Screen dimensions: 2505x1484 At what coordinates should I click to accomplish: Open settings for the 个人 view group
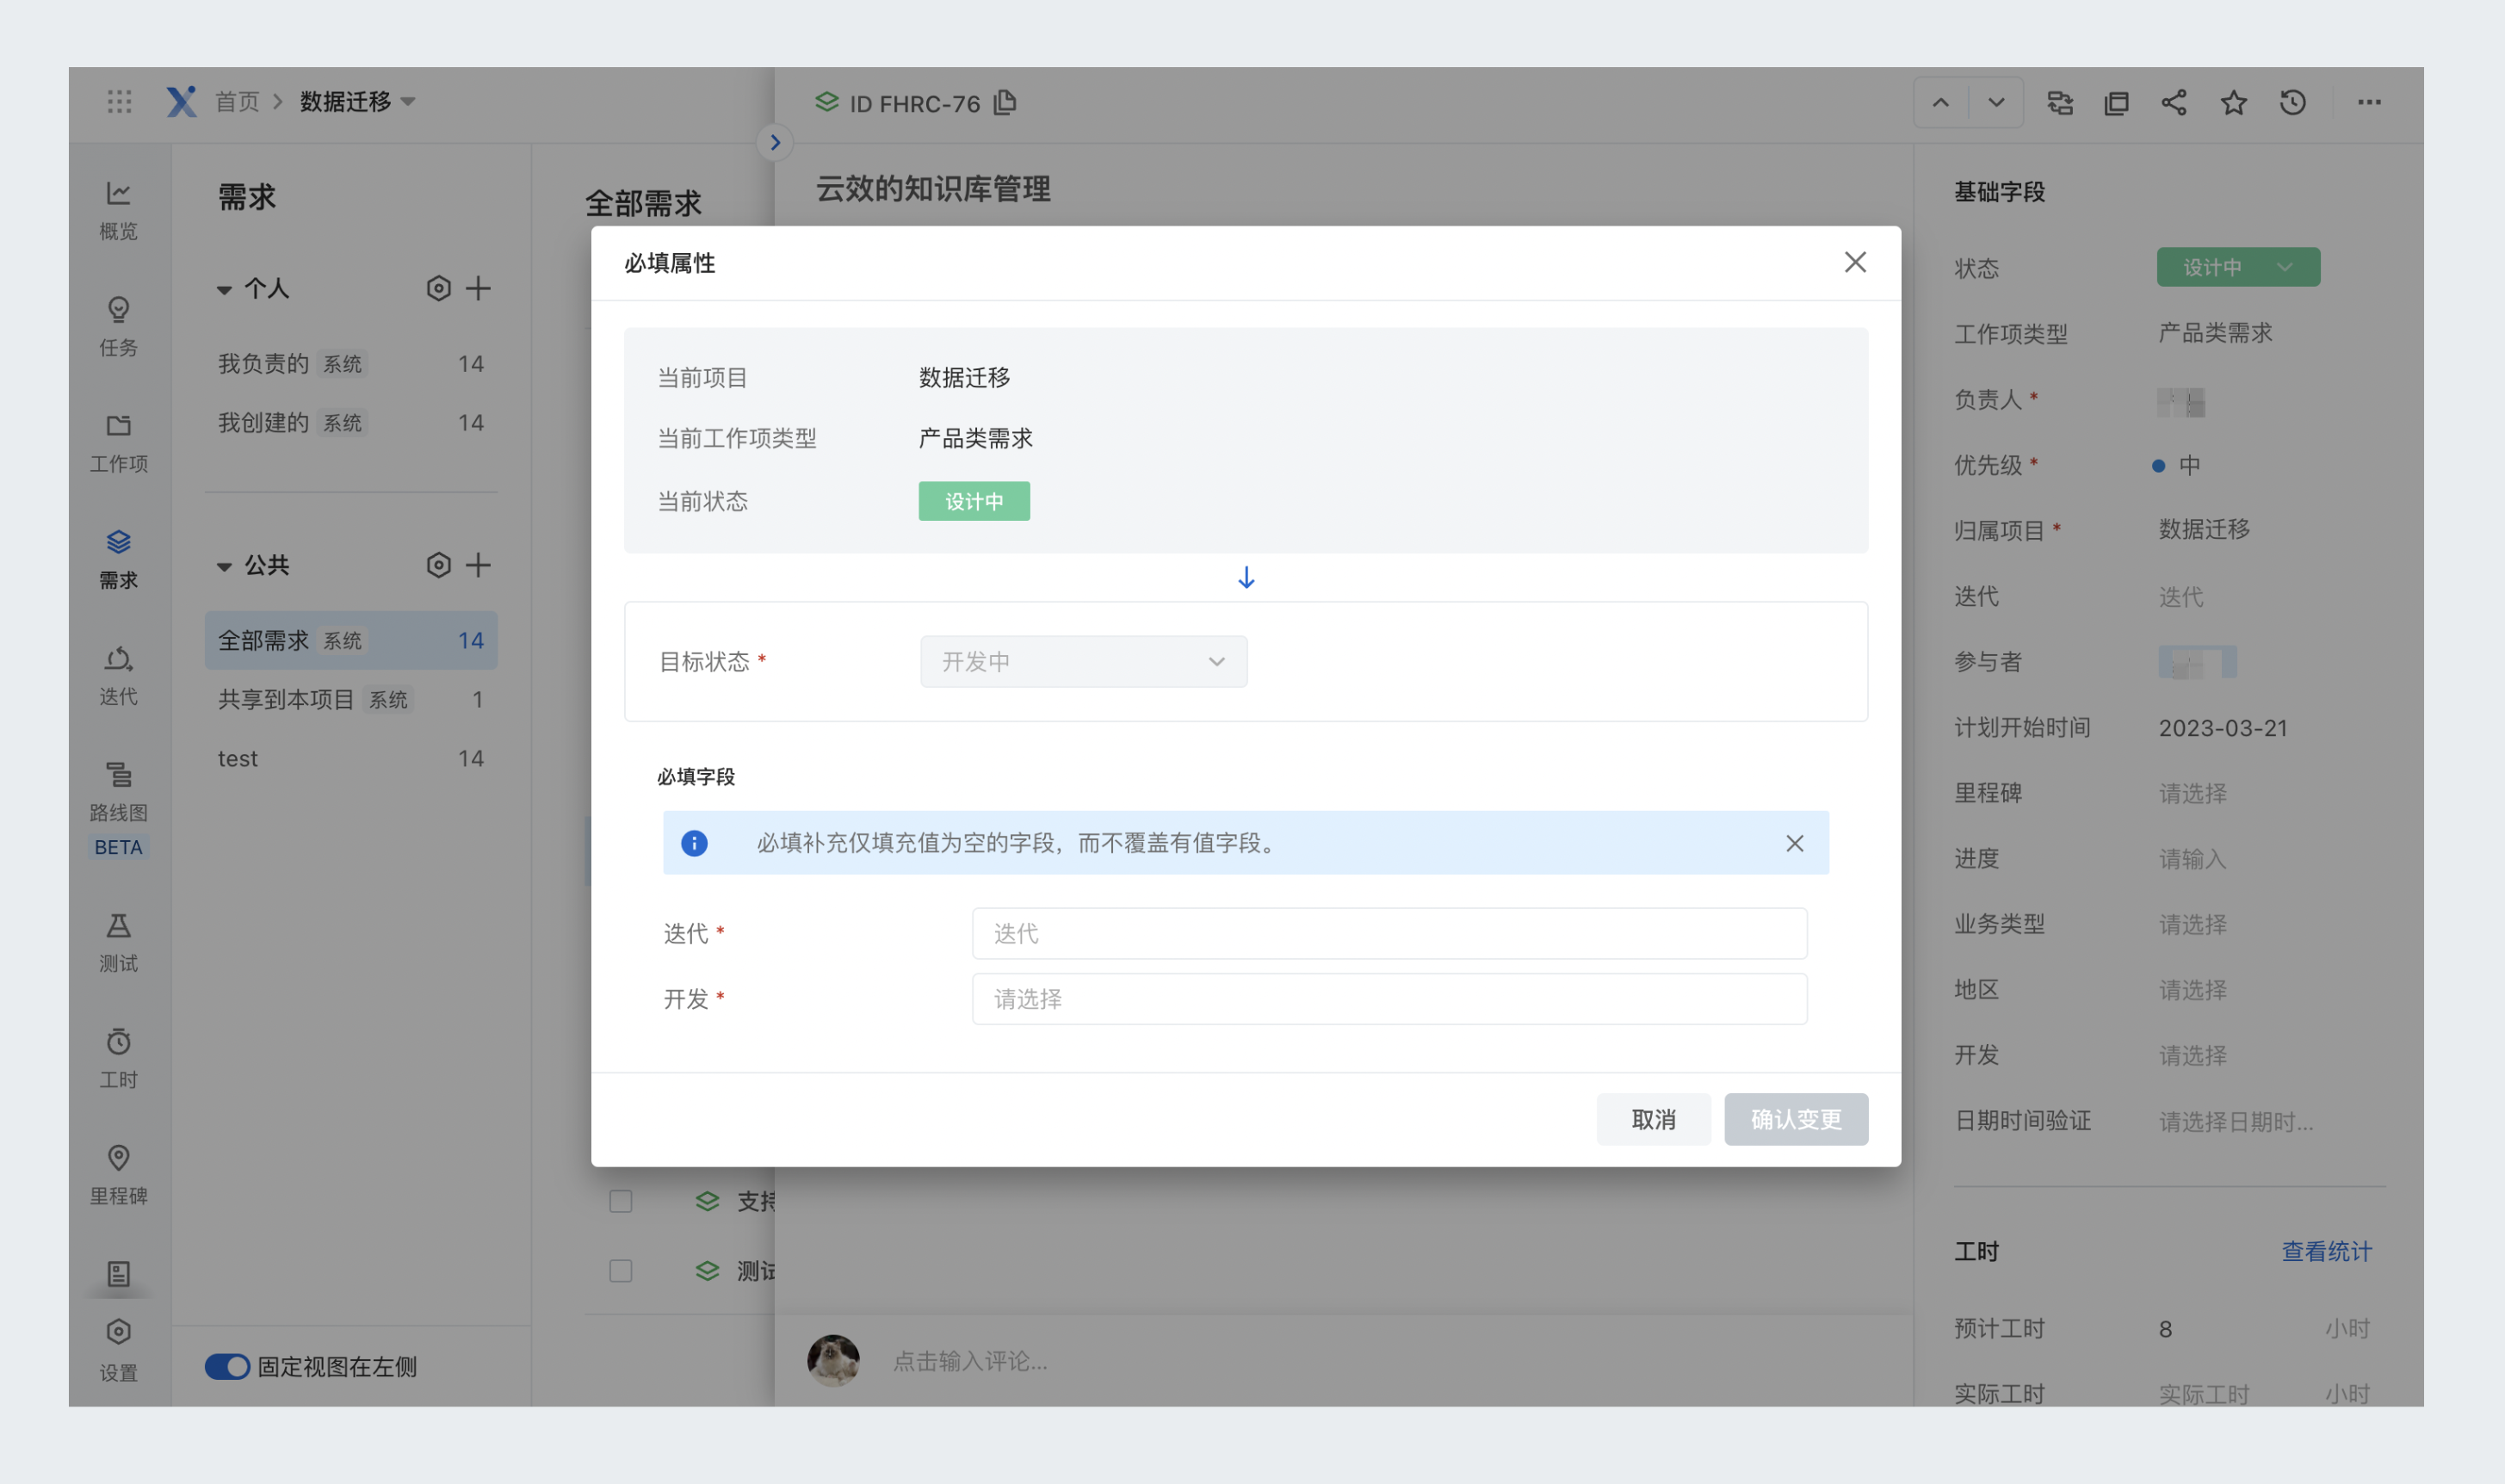coord(438,288)
